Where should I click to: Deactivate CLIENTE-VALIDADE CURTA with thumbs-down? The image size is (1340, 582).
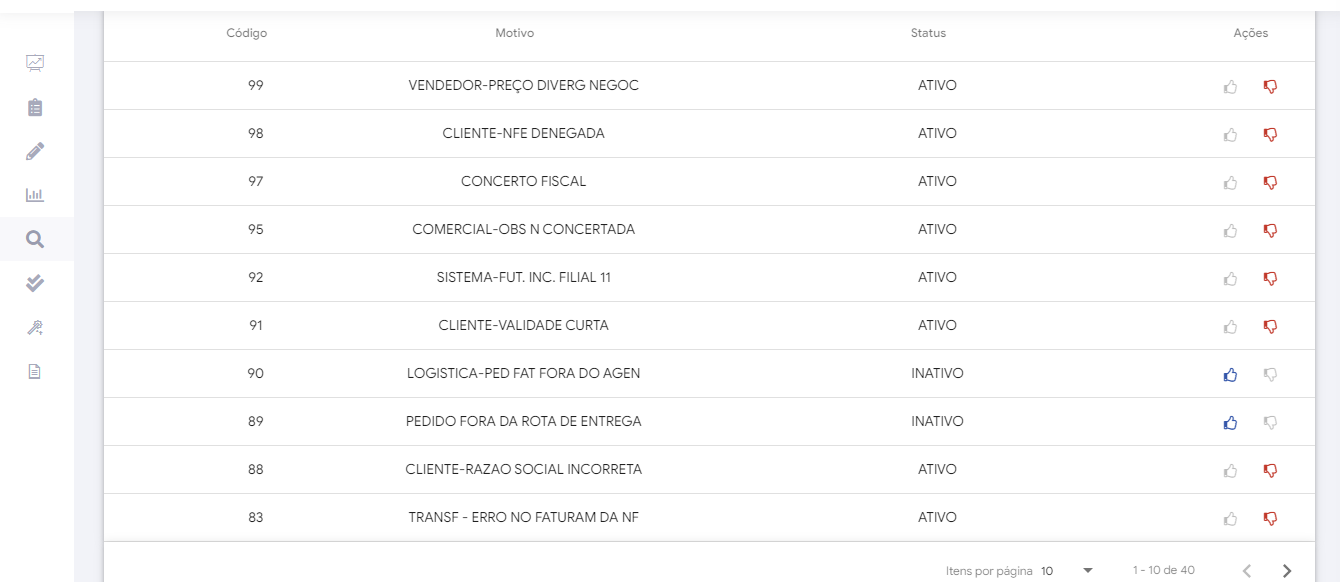point(1270,327)
